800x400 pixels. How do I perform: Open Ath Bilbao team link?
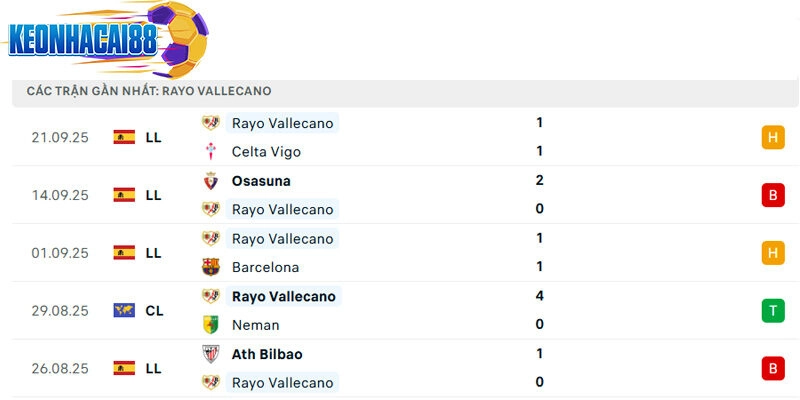coord(266,354)
